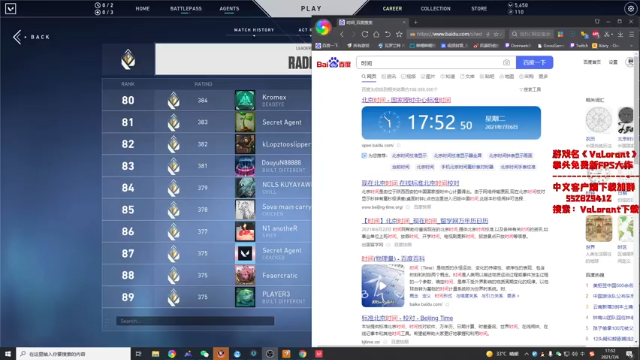Image resolution: width=640 pixels, height=360 pixels.
Task: Click the rank badge in row 81
Action: pos(173,122)
